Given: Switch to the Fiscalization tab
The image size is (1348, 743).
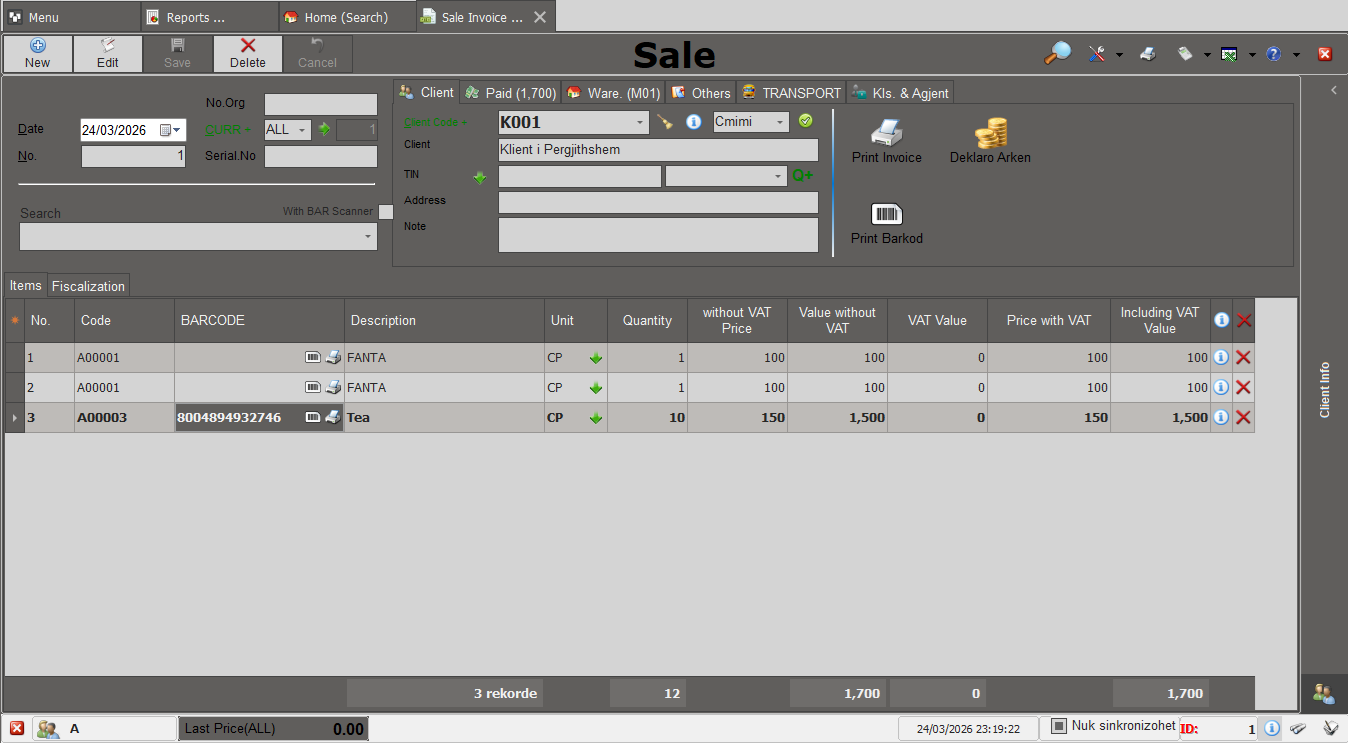Looking at the screenshot, I should pyautogui.click(x=88, y=286).
